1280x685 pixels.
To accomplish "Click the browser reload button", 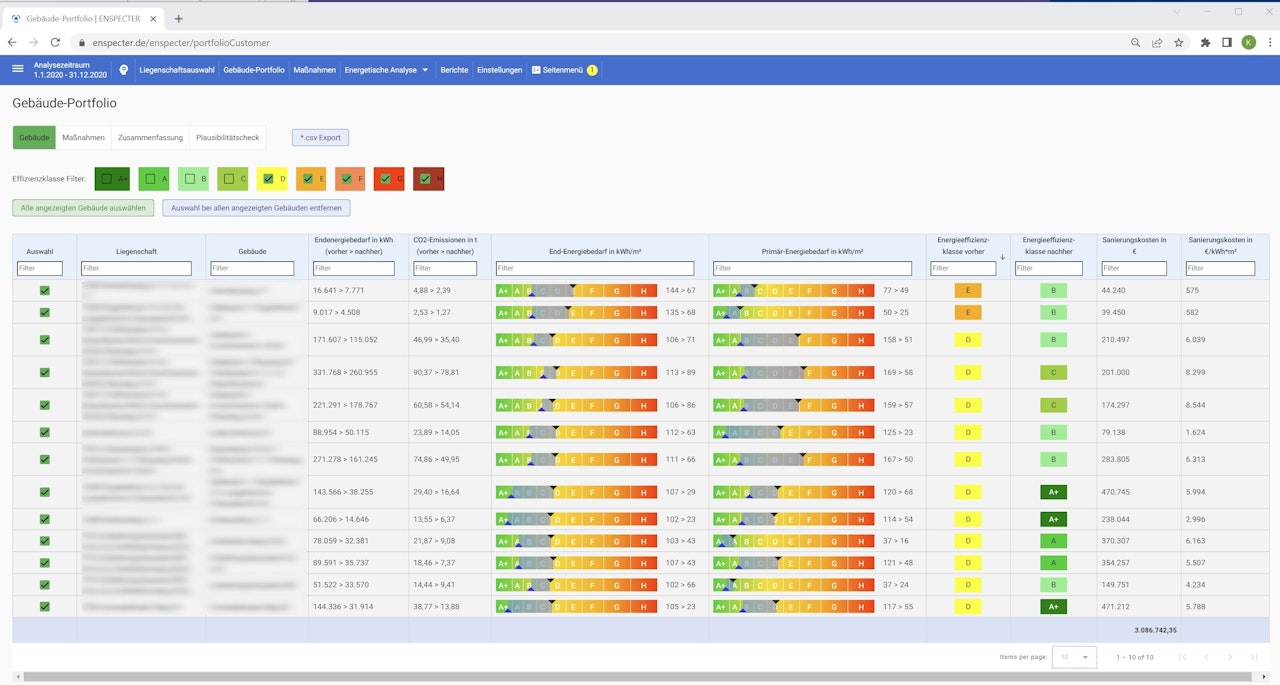I will (55, 43).
